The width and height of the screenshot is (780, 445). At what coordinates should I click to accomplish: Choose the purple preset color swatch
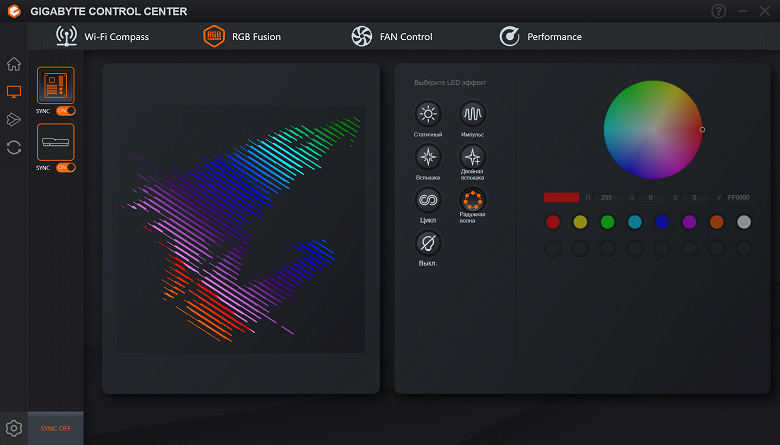tap(689, 222)
